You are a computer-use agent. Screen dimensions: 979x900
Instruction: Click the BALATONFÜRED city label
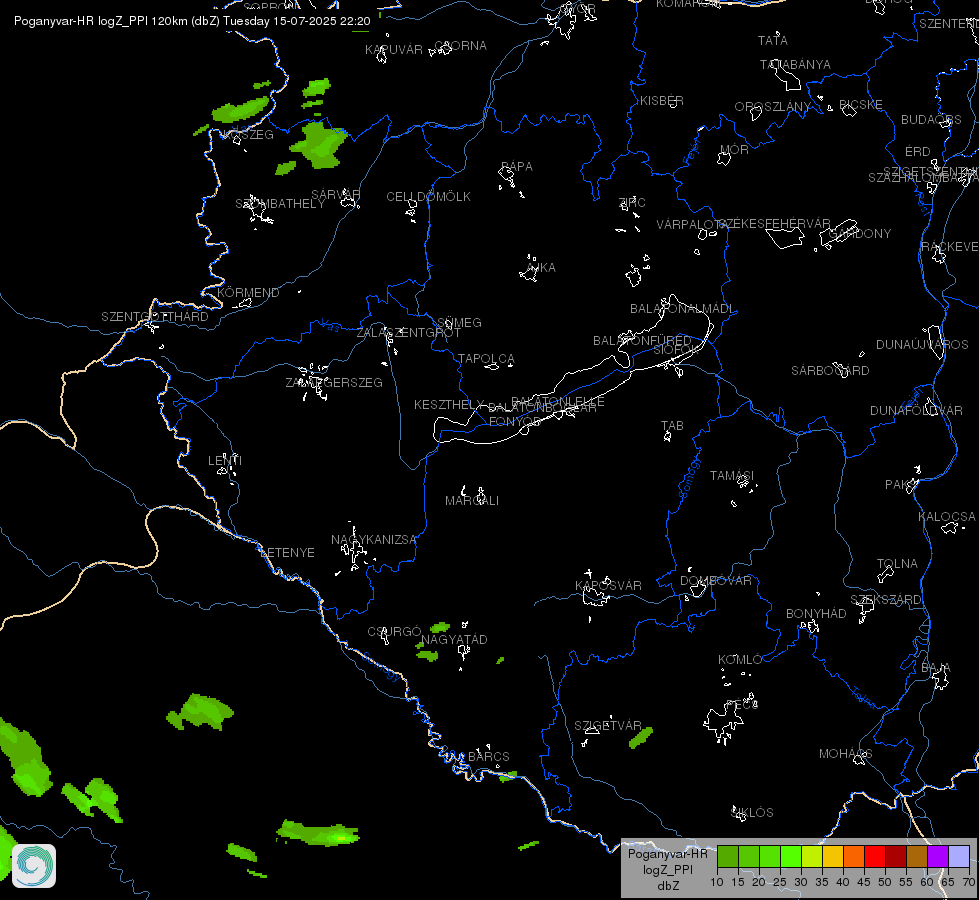tap(642, 341)
